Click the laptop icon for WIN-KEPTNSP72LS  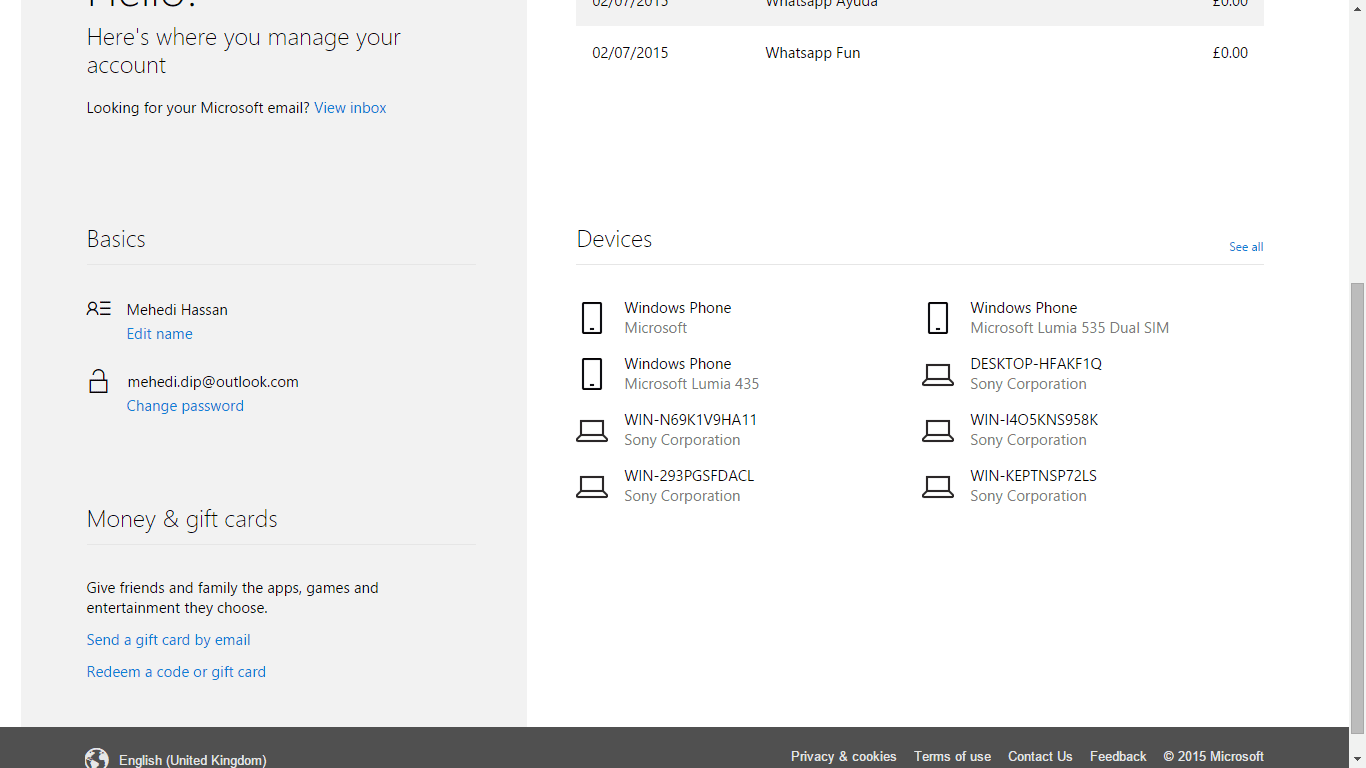click(938, 487)
